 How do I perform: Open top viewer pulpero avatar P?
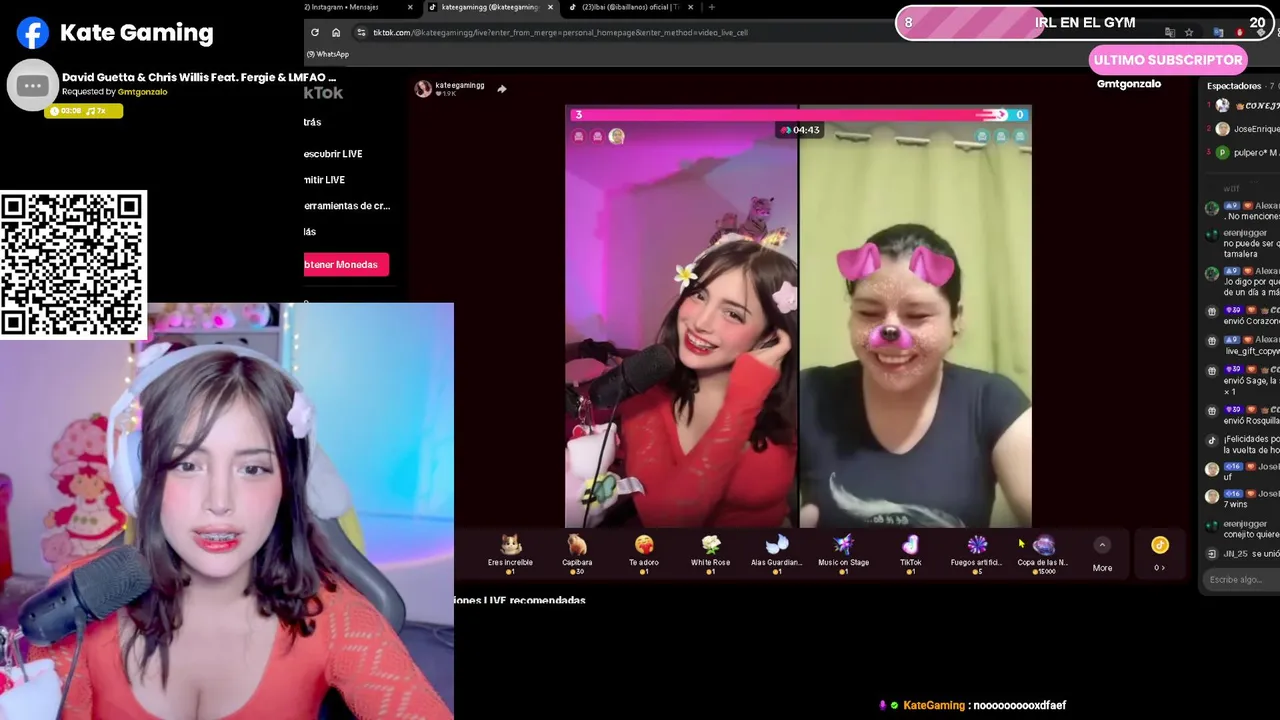coord(1222,153)
